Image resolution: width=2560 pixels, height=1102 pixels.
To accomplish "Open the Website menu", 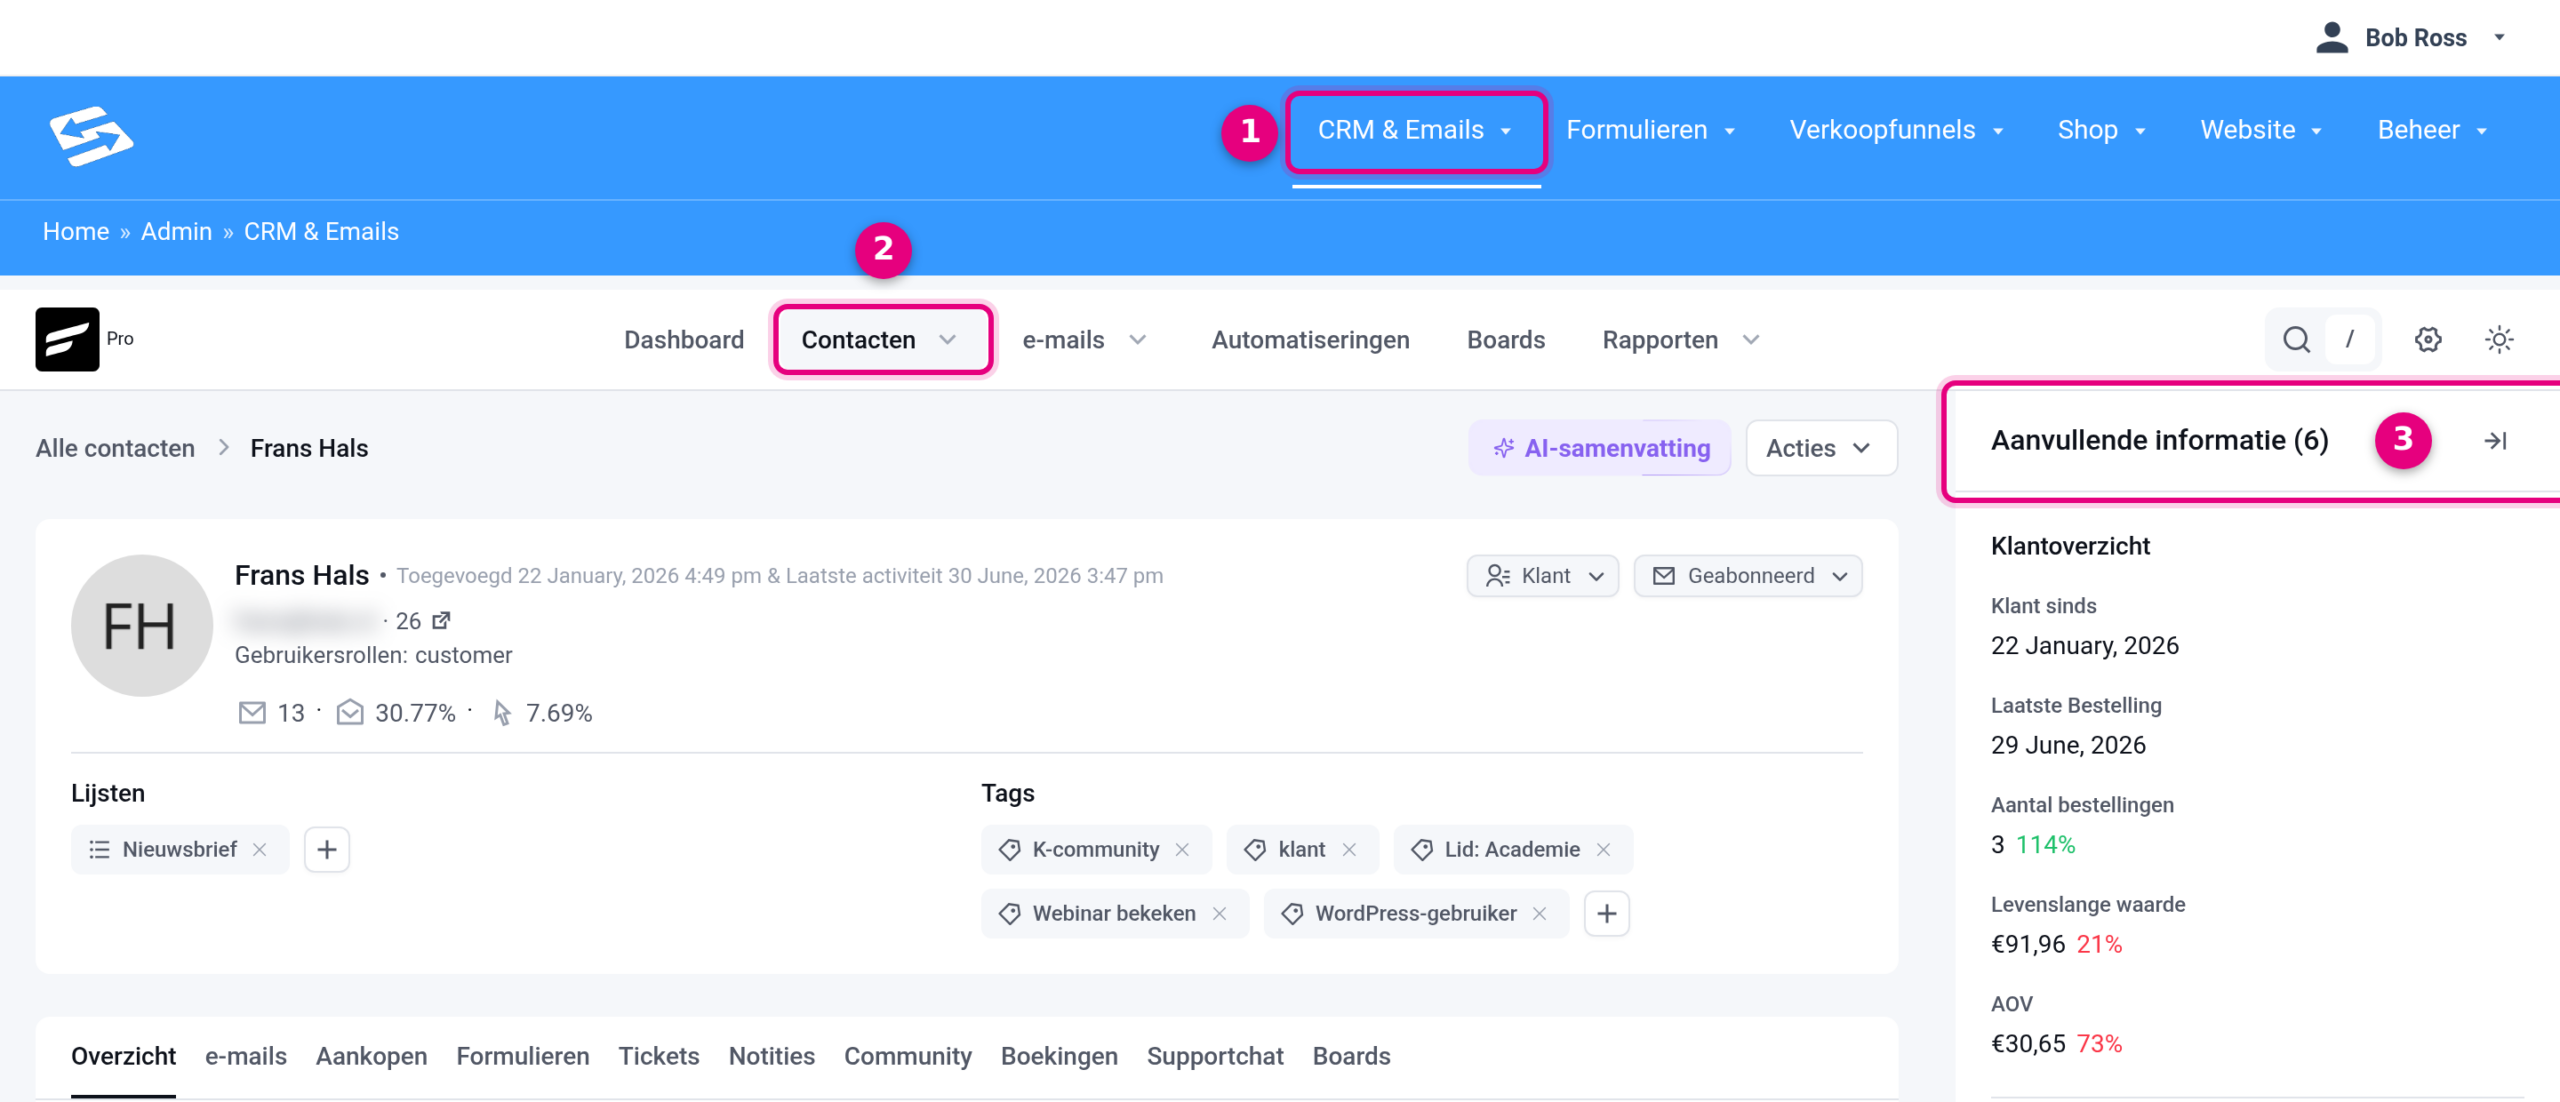I will coord(2260,130).
